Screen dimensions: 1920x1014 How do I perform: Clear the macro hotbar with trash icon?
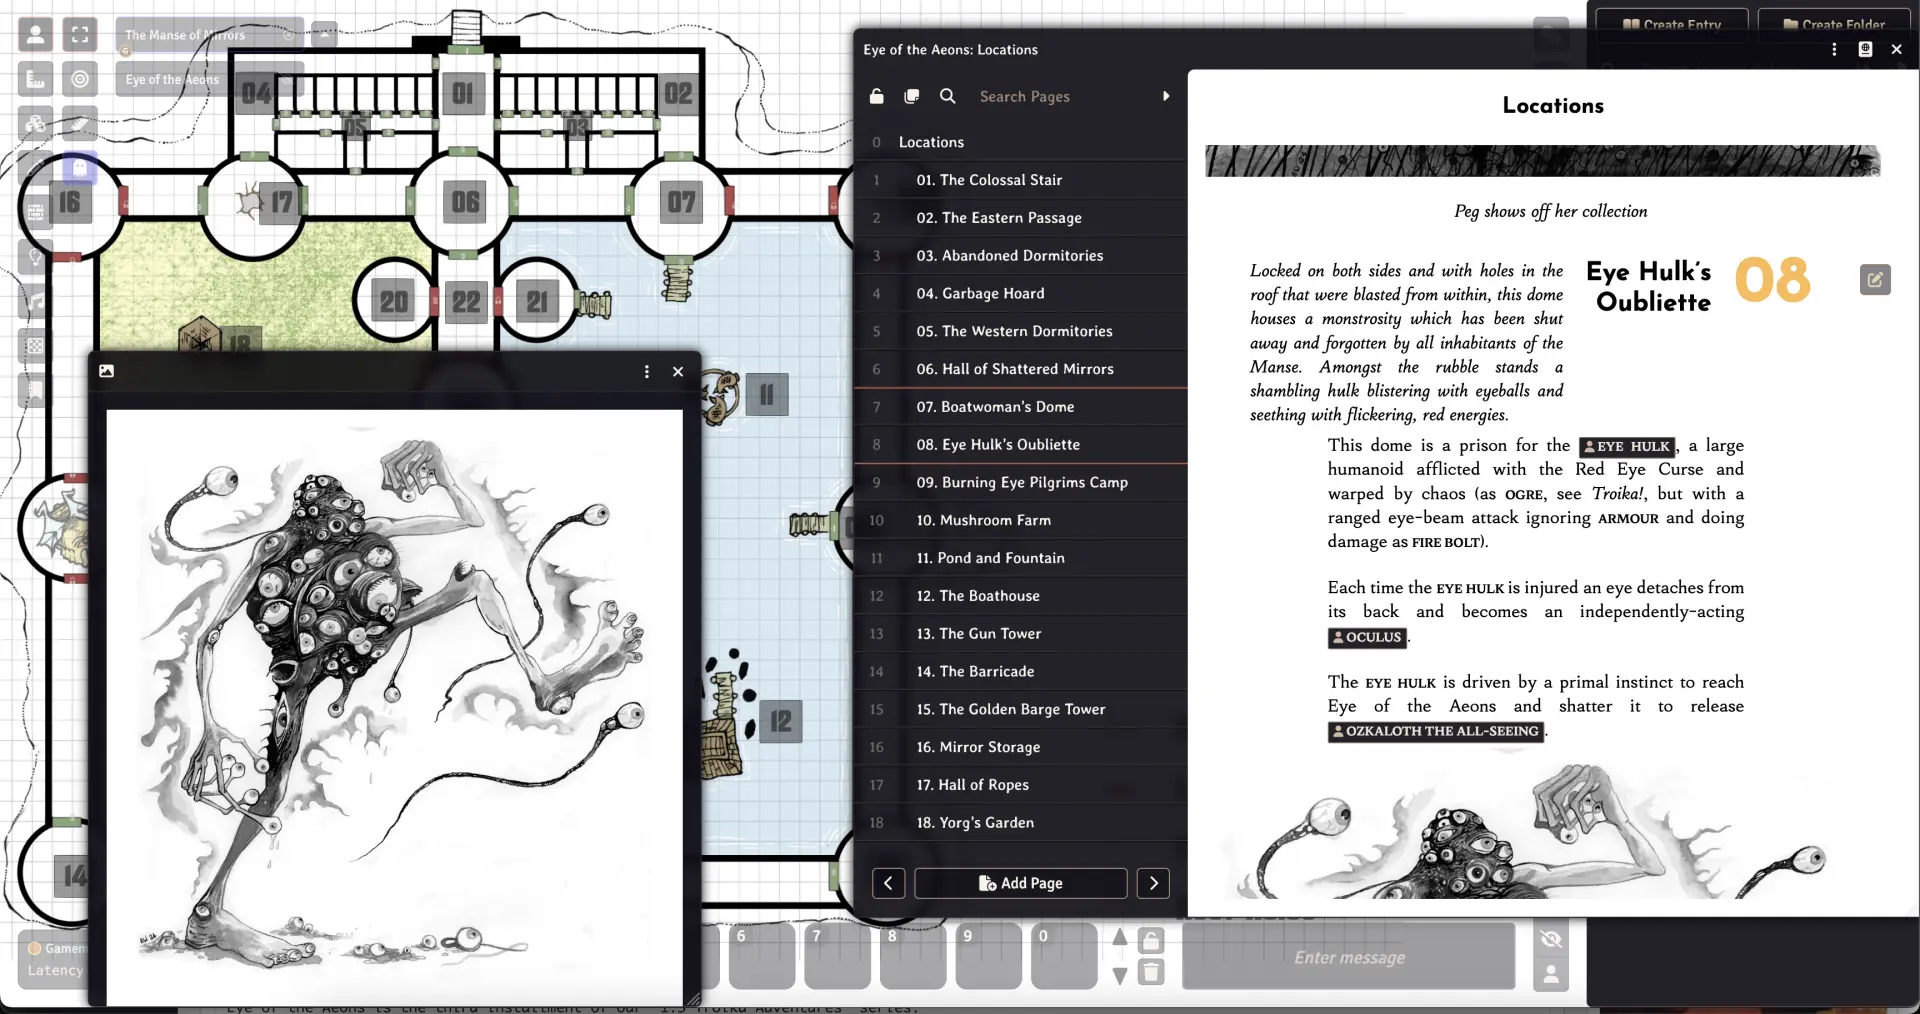pyautogui.click(x=1151, y=972)
